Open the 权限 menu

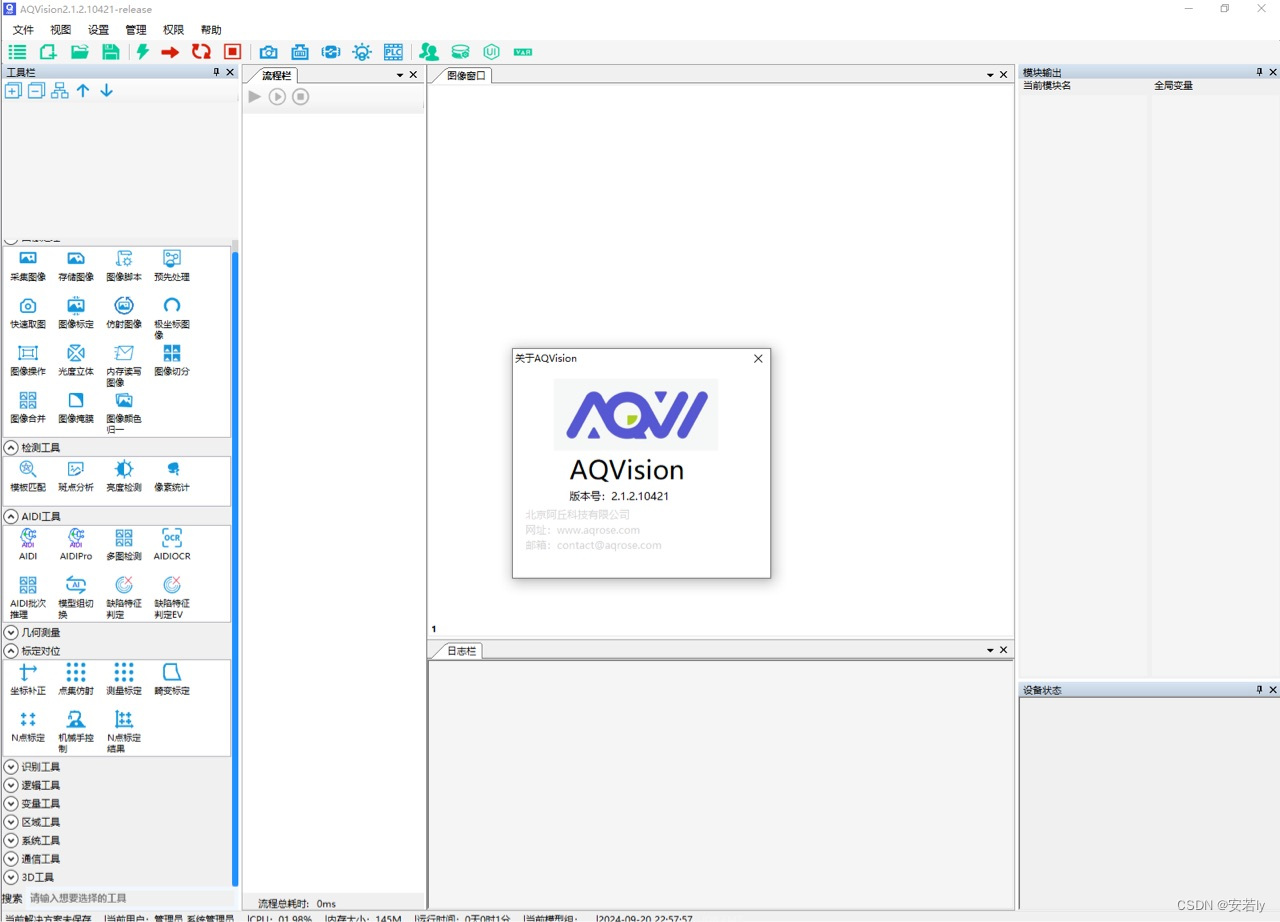tap(173, 30)
